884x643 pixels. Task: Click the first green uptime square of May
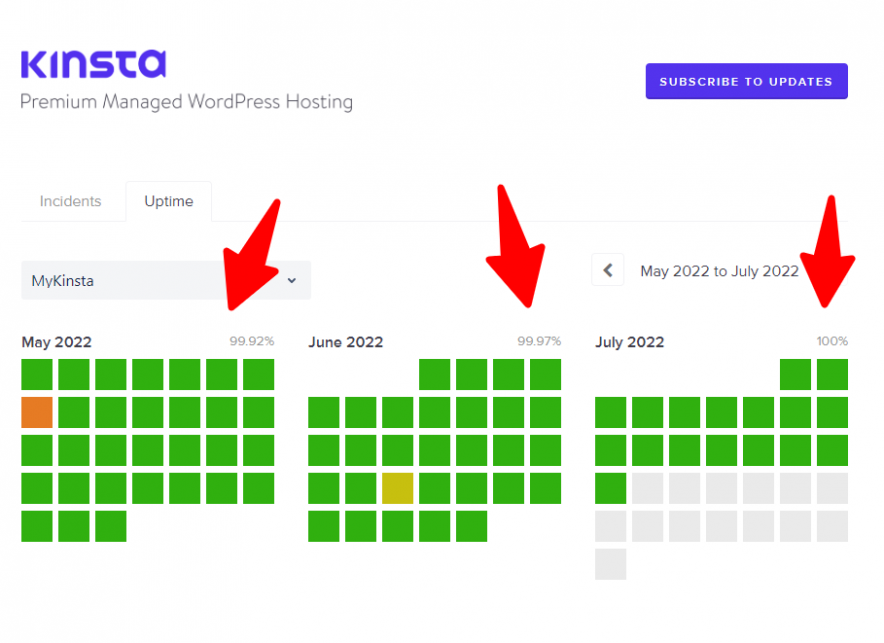[36, 374]
